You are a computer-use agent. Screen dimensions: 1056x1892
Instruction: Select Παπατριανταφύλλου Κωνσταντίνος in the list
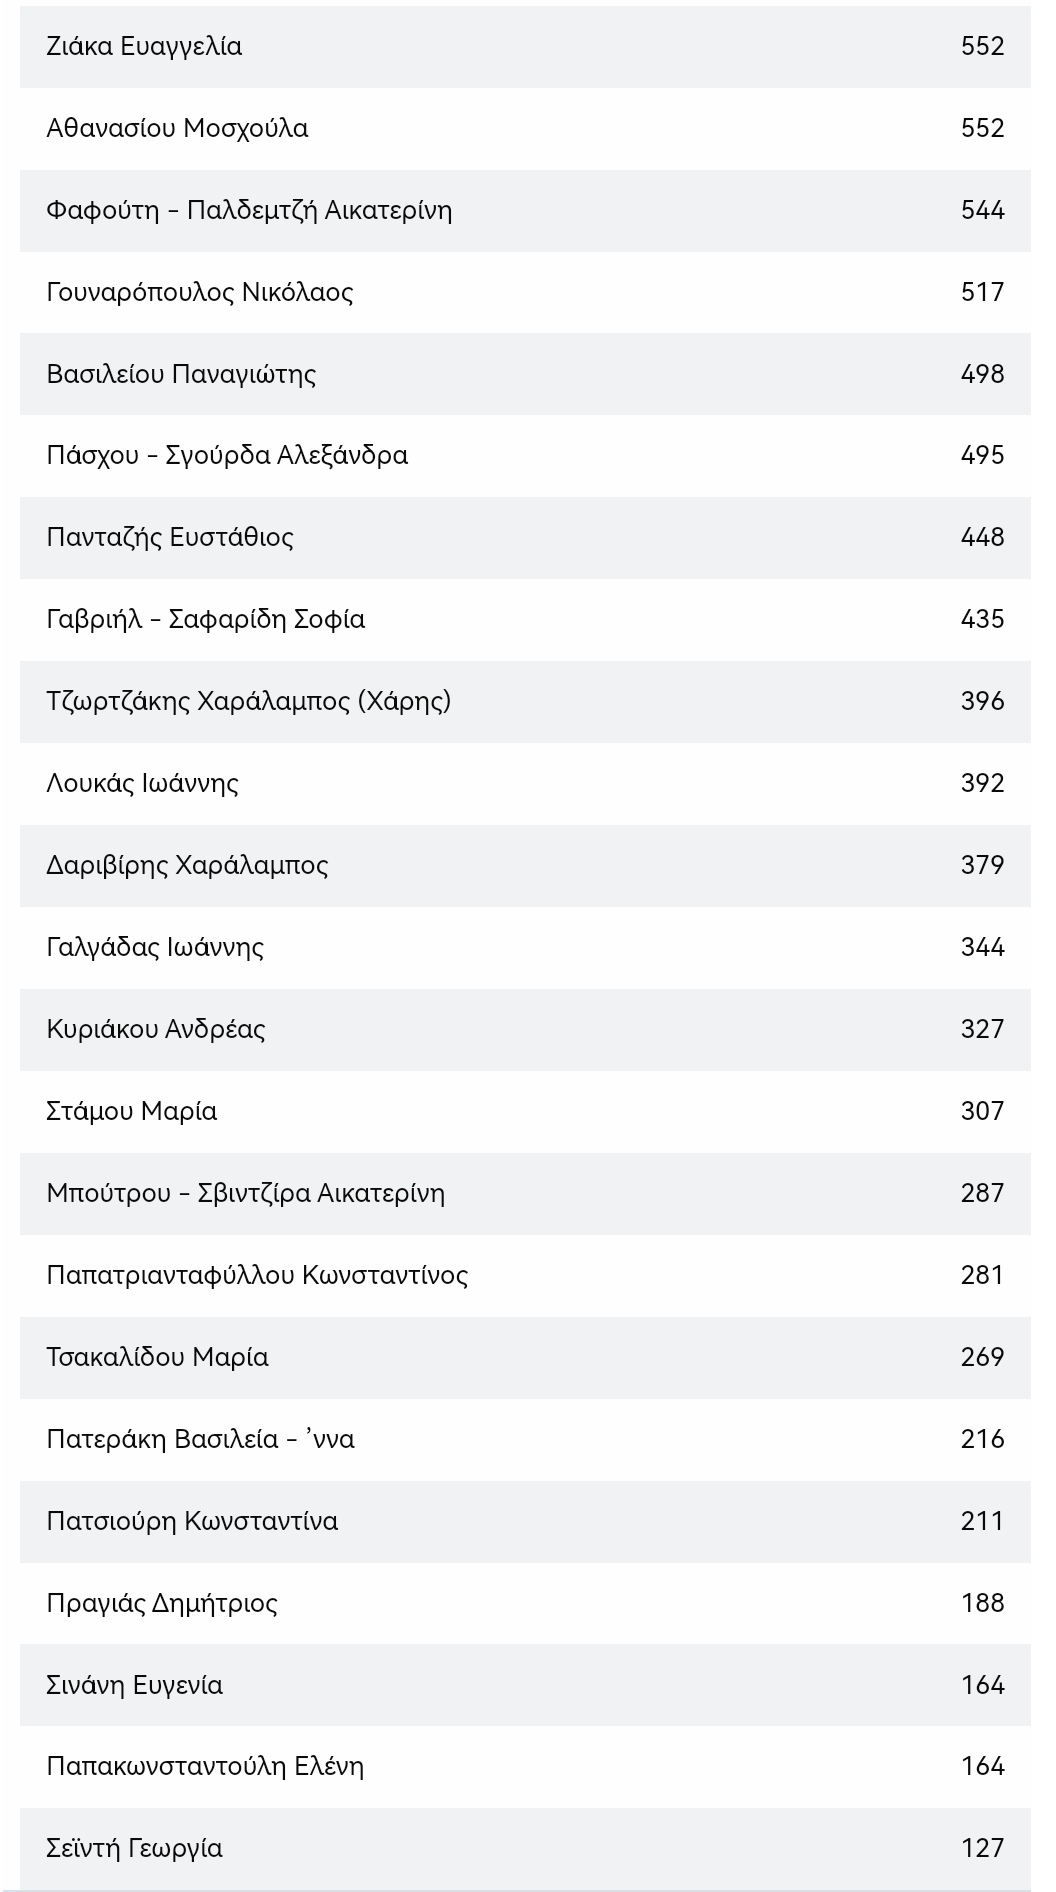click(x=257, y=1275)
